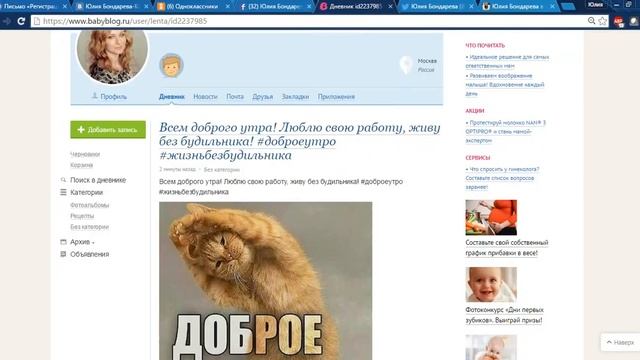Open the post title Всем доброго утра

300,141
